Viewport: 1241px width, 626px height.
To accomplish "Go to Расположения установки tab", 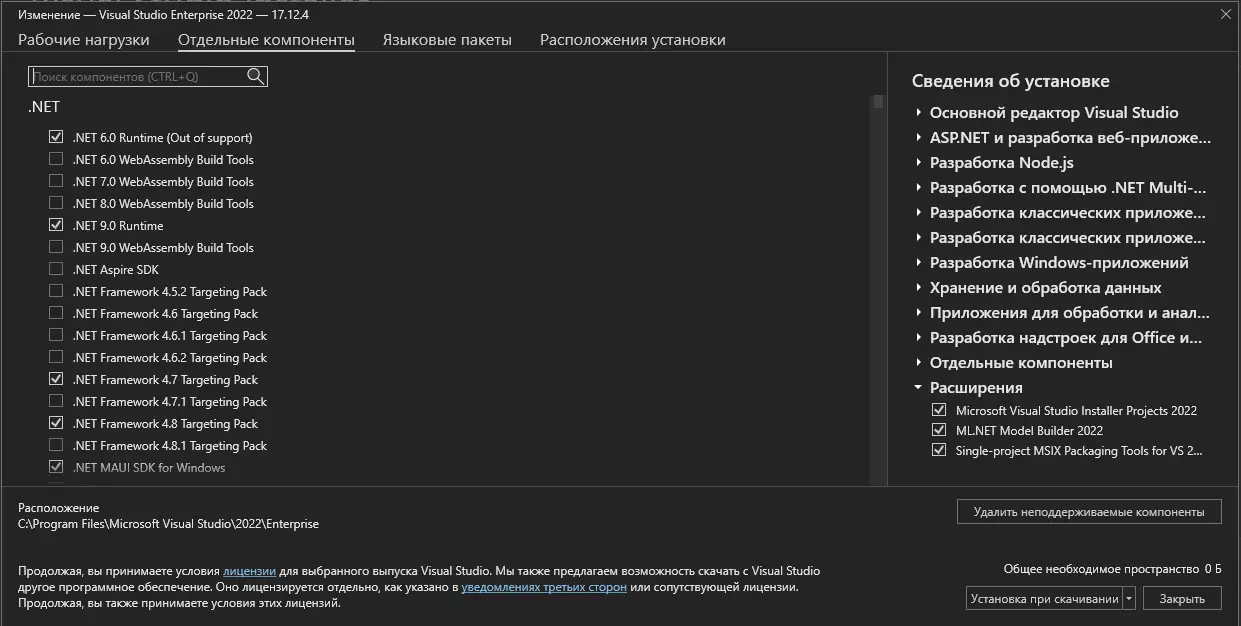I will click(x=632, y=40).
